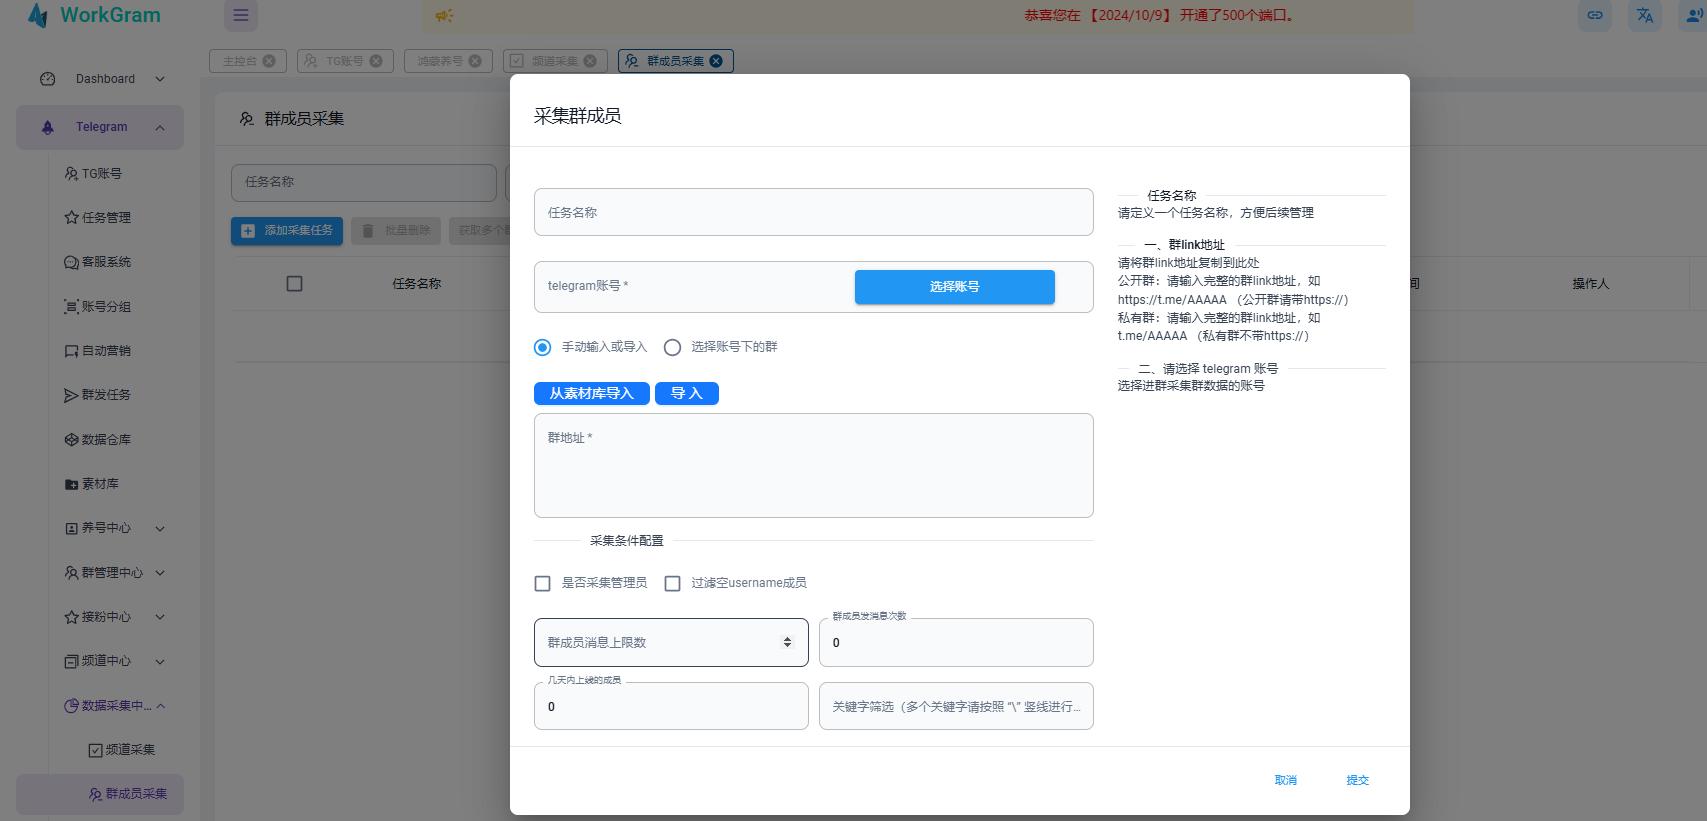Focus the dialog 任务名称 input field

point(813,212)
